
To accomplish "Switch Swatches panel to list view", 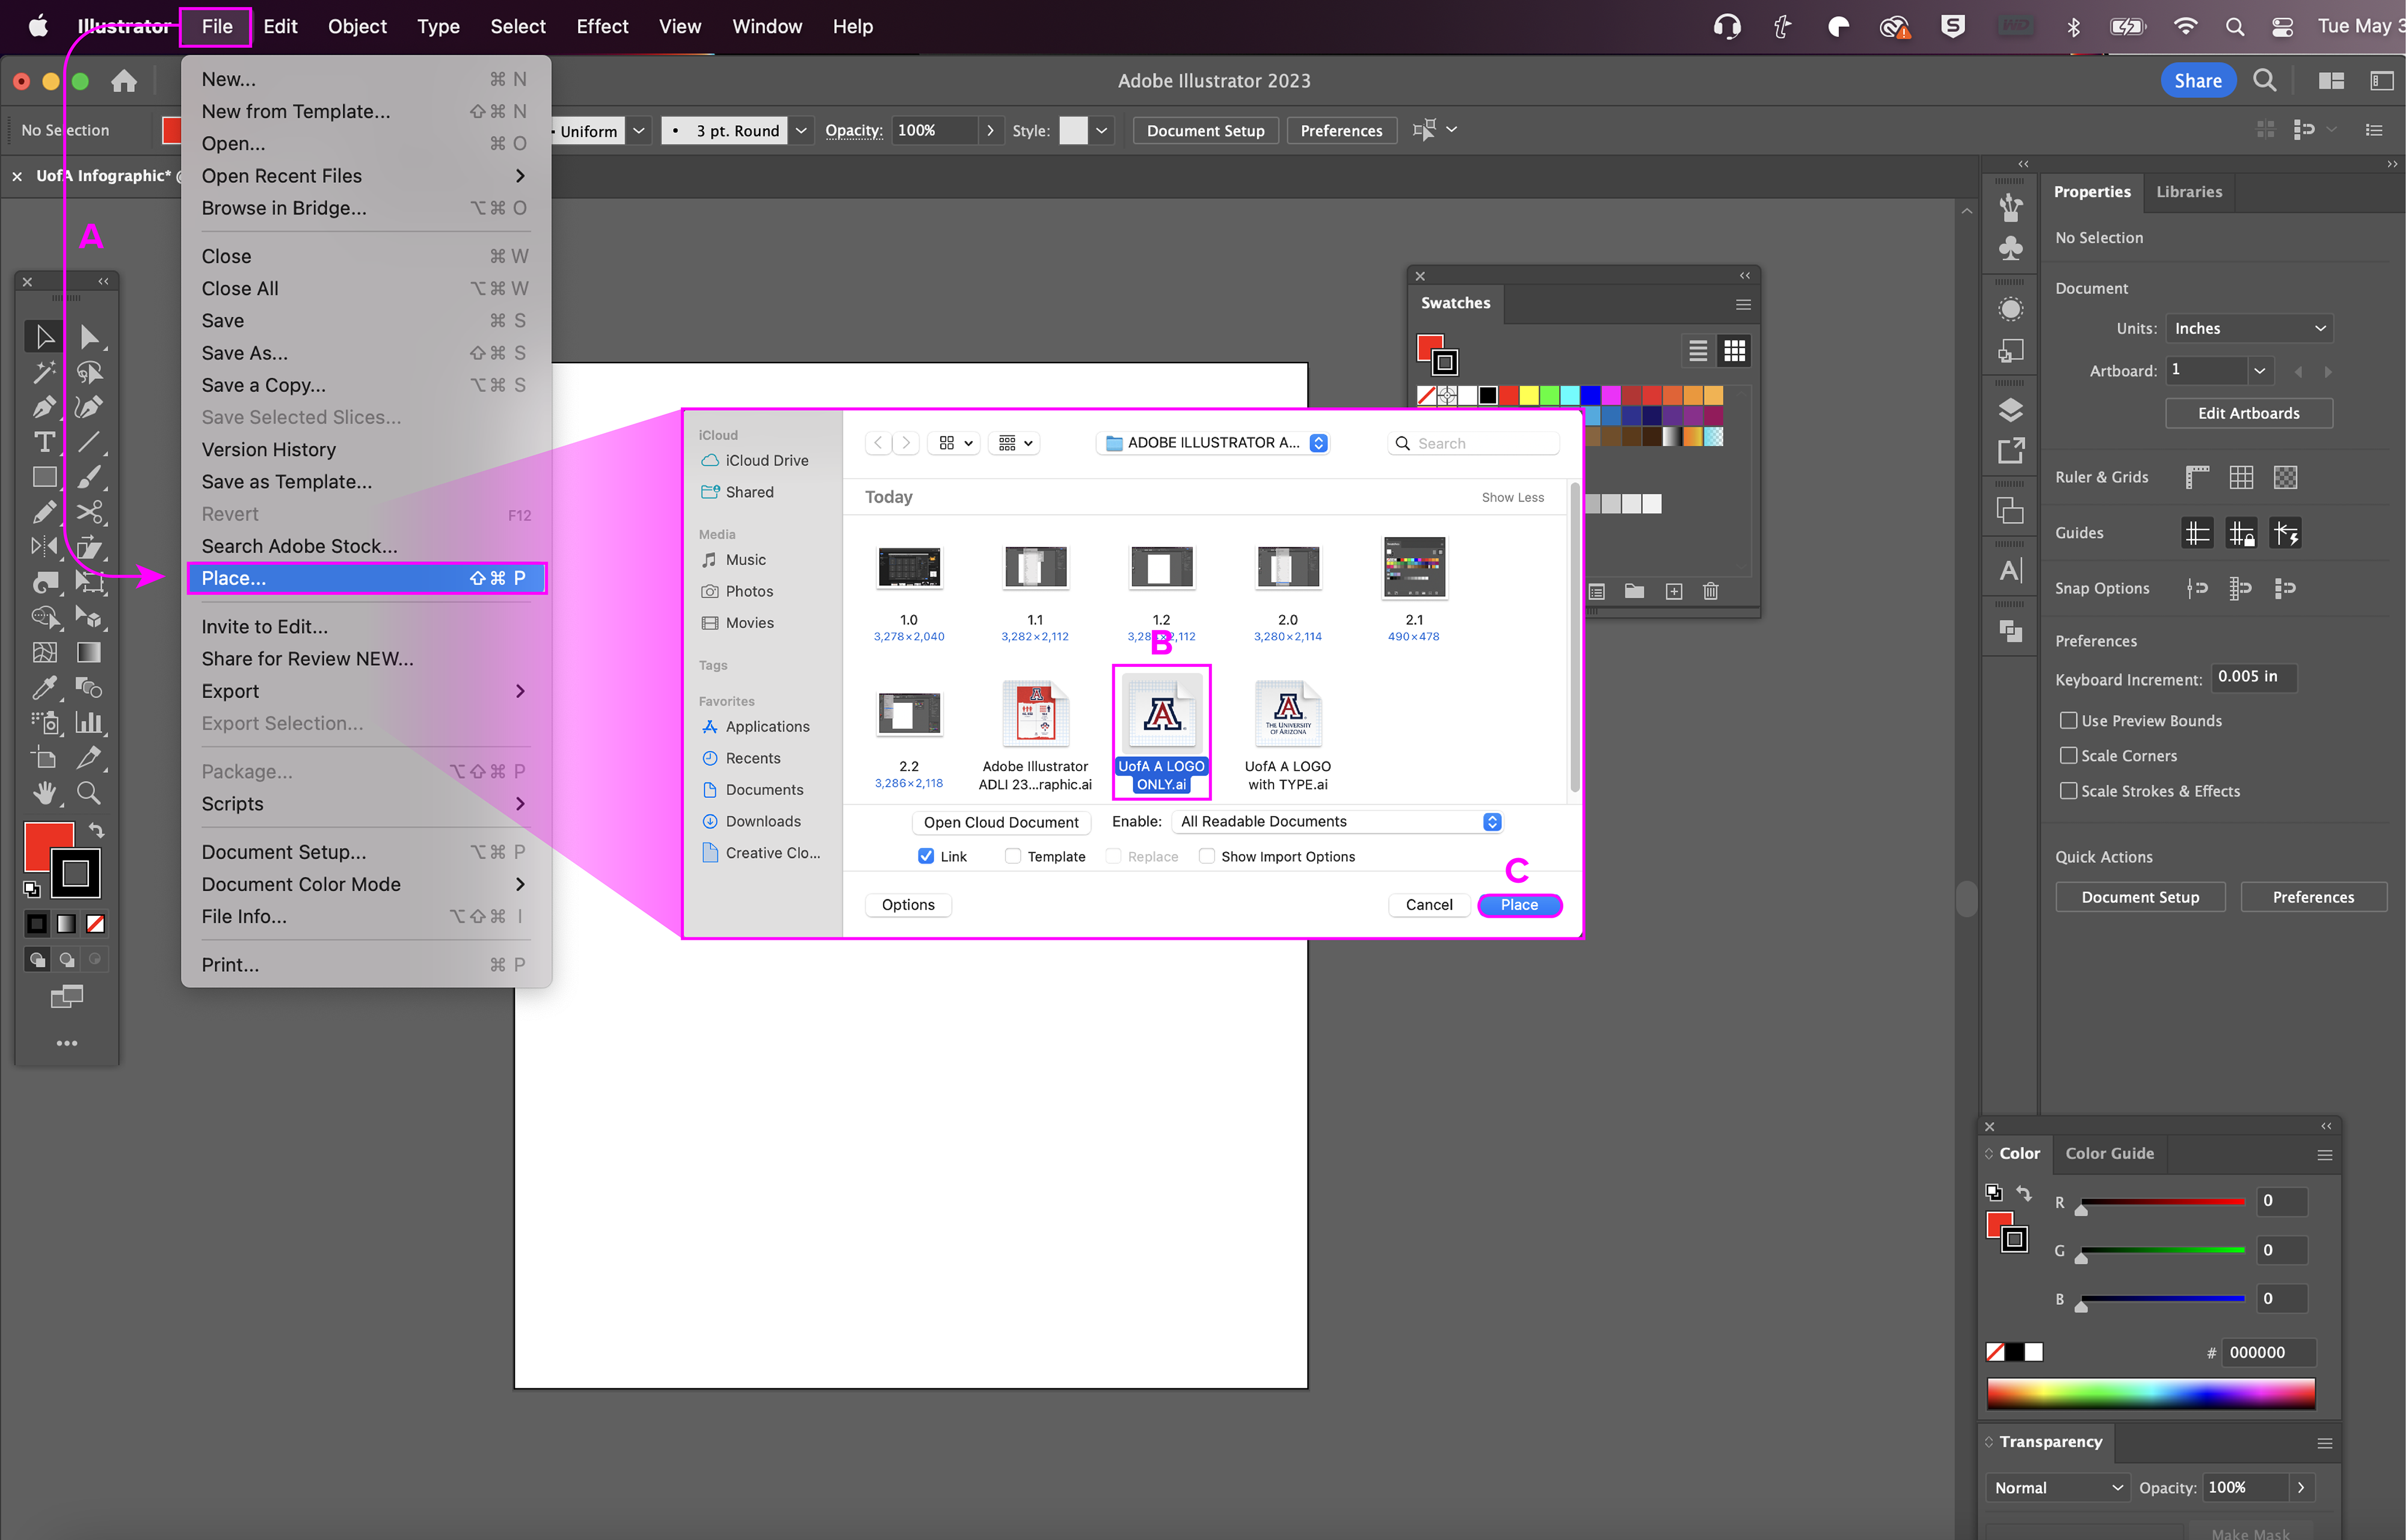I will coord(1697,351).
